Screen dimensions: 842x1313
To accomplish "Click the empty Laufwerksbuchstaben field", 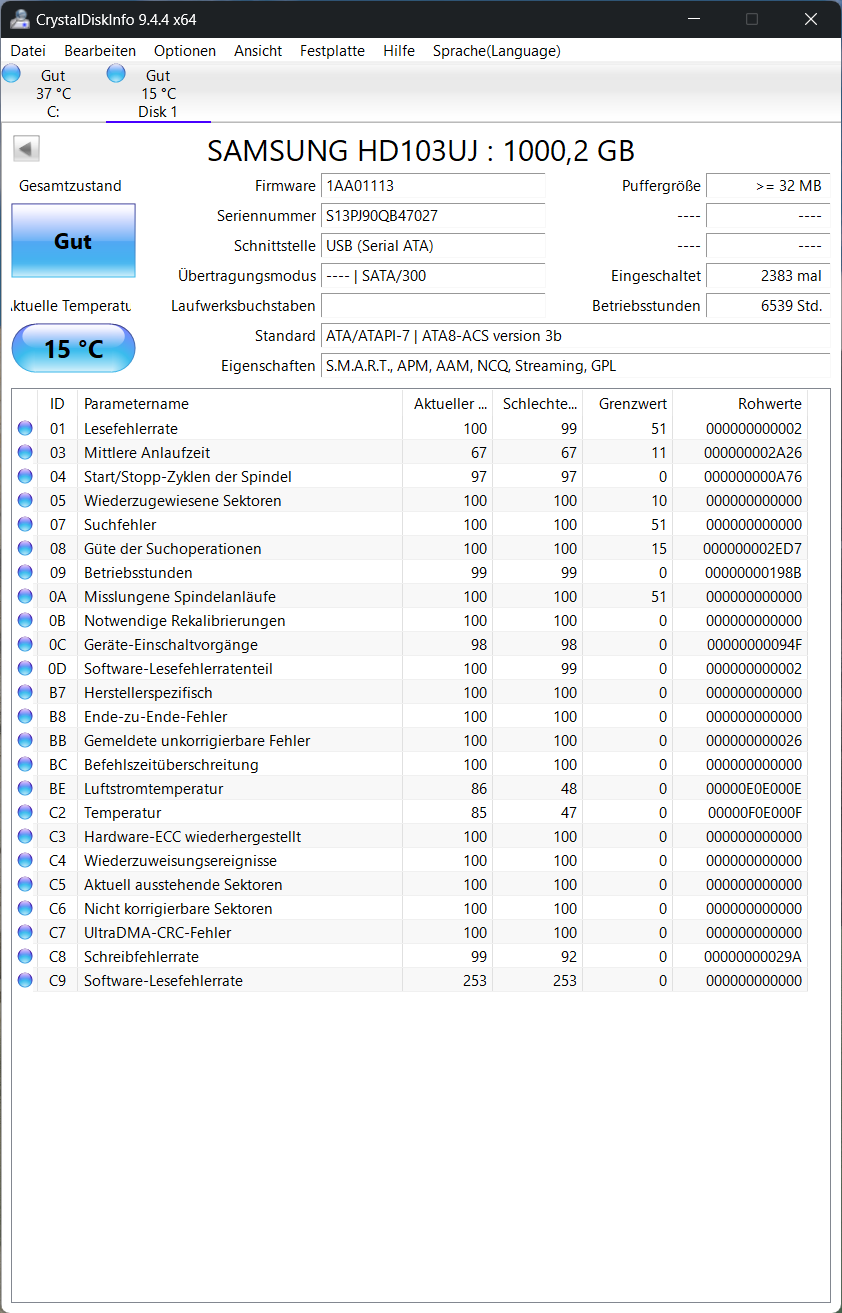I will click(x=433, y=306).
